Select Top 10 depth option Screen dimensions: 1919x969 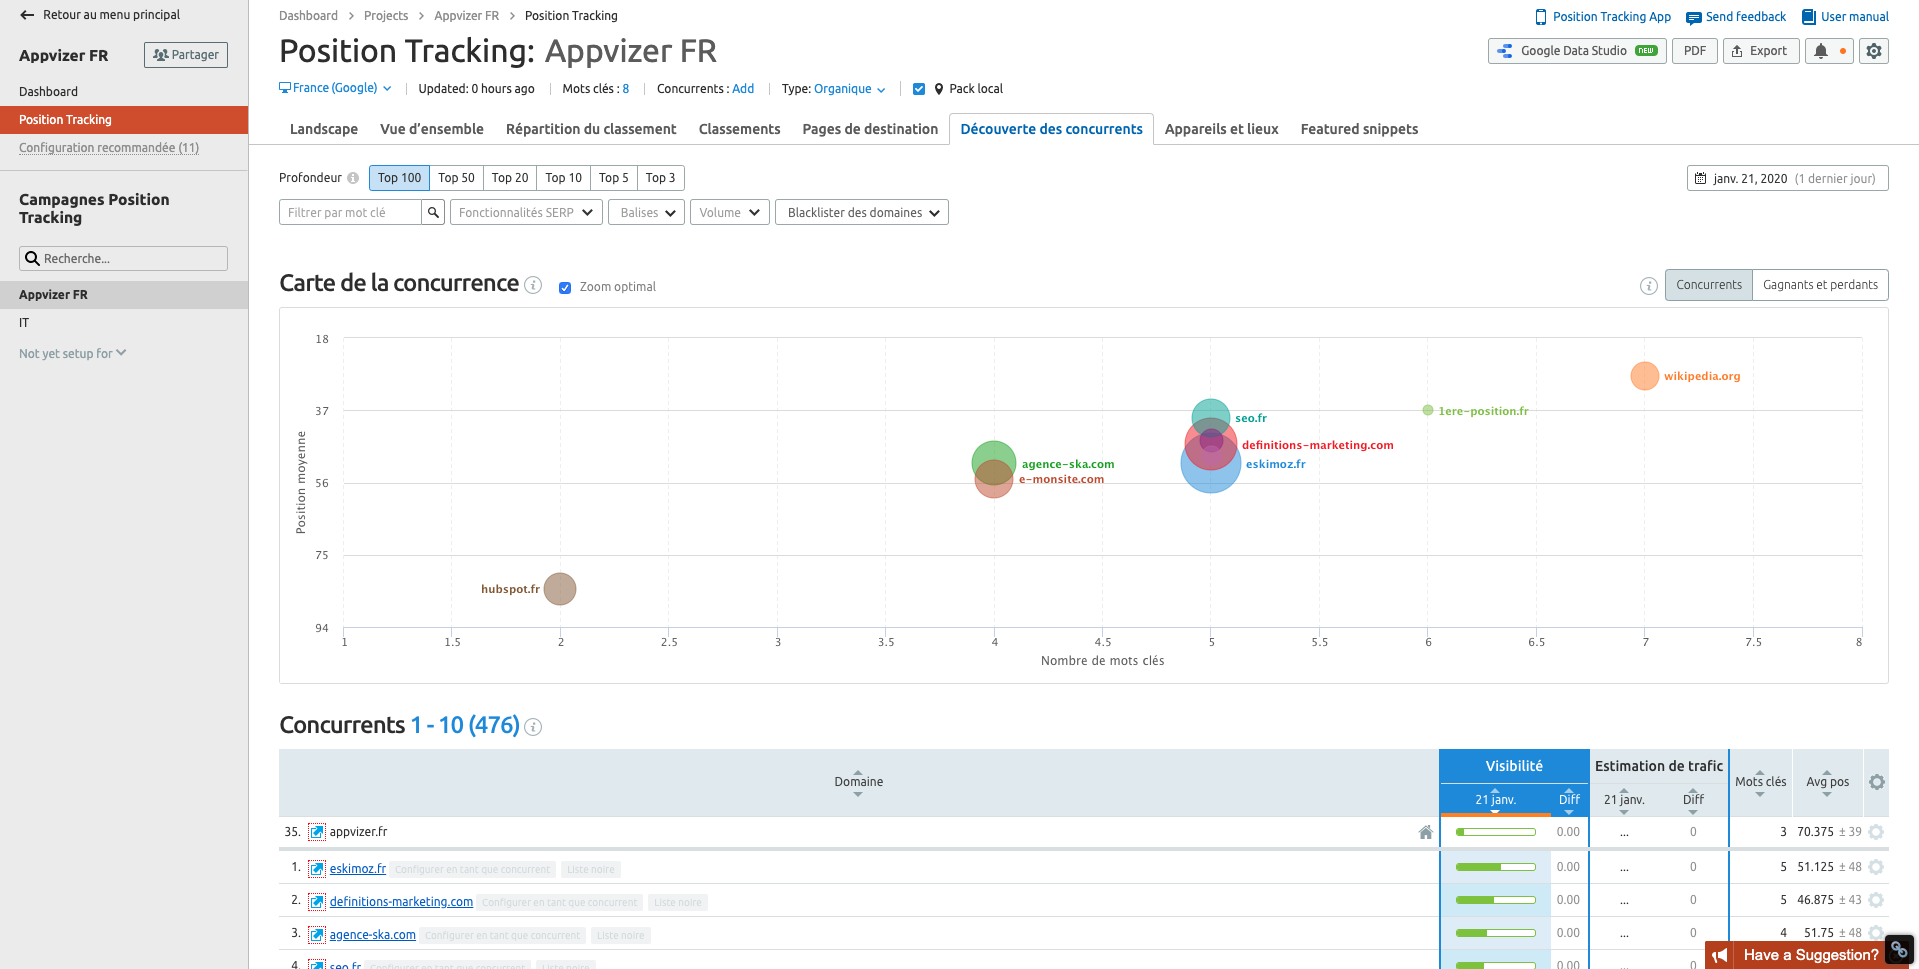coord(564,178)
